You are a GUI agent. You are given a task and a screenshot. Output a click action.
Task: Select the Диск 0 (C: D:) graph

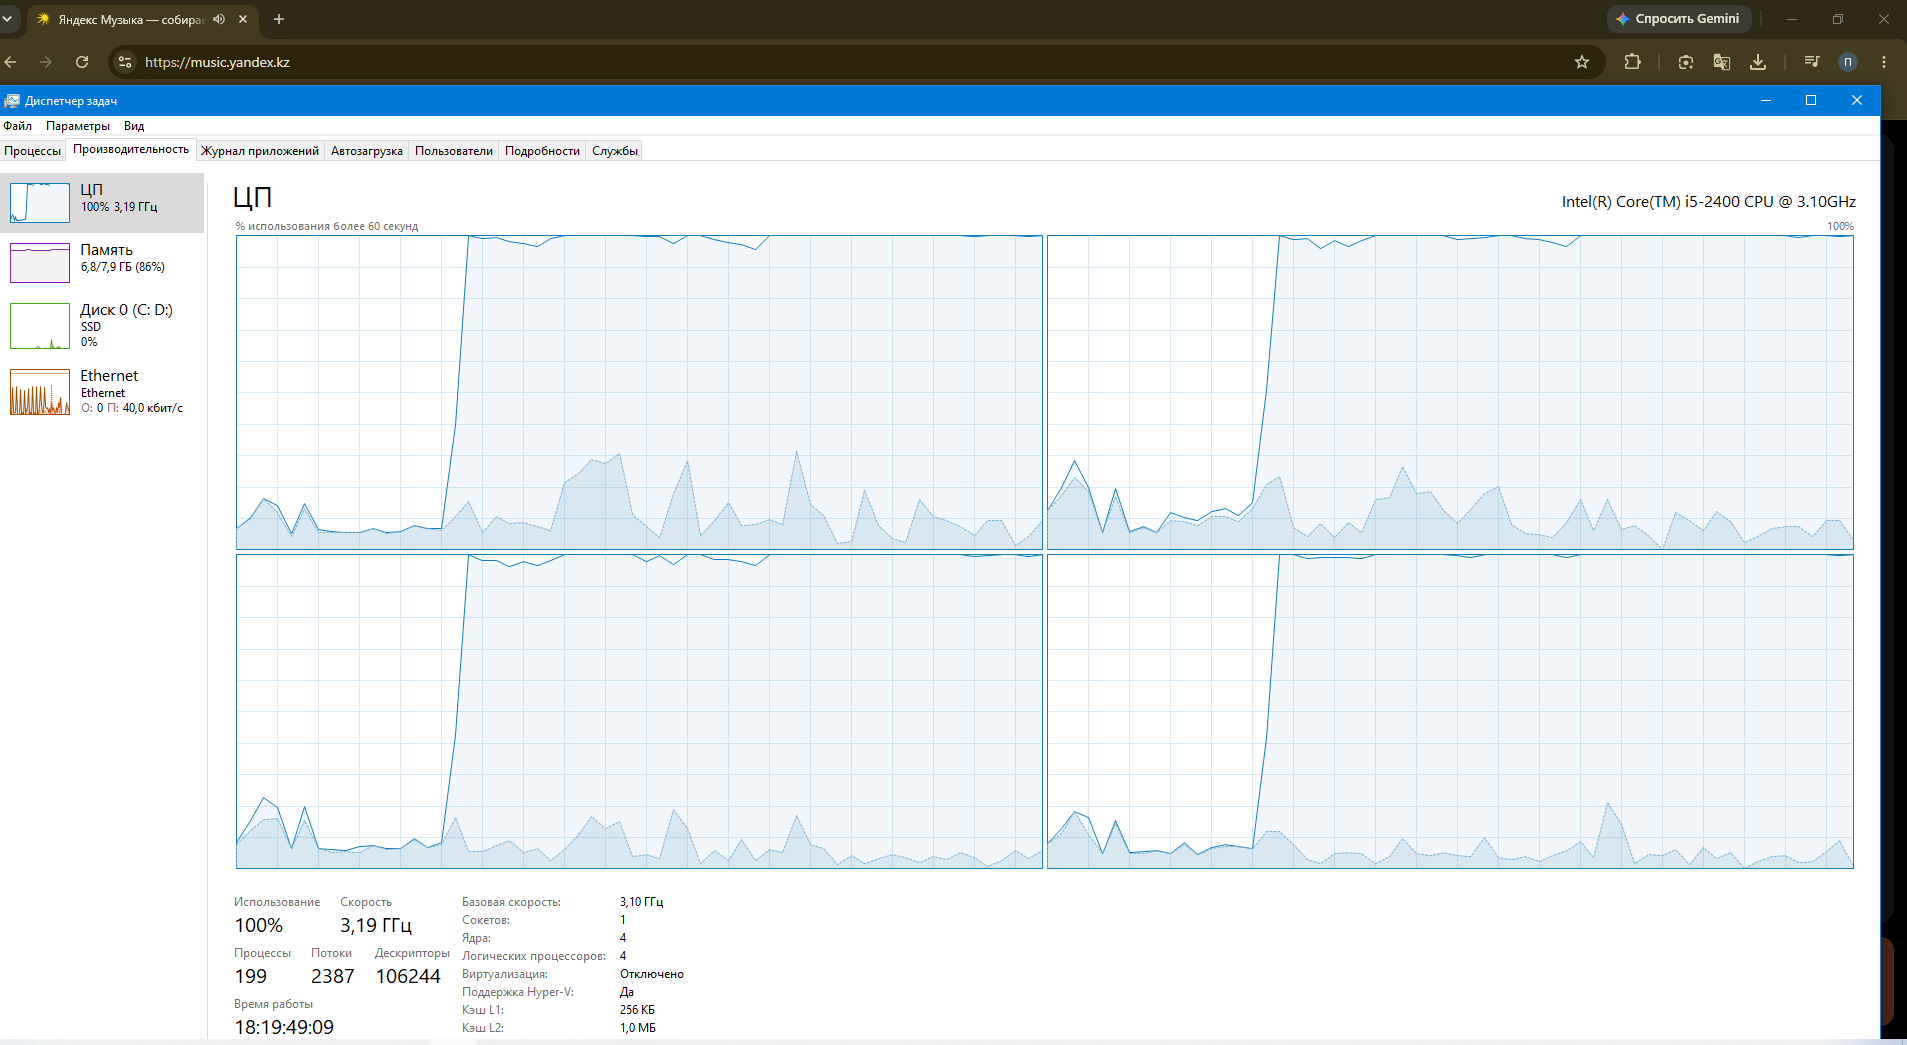40,326
